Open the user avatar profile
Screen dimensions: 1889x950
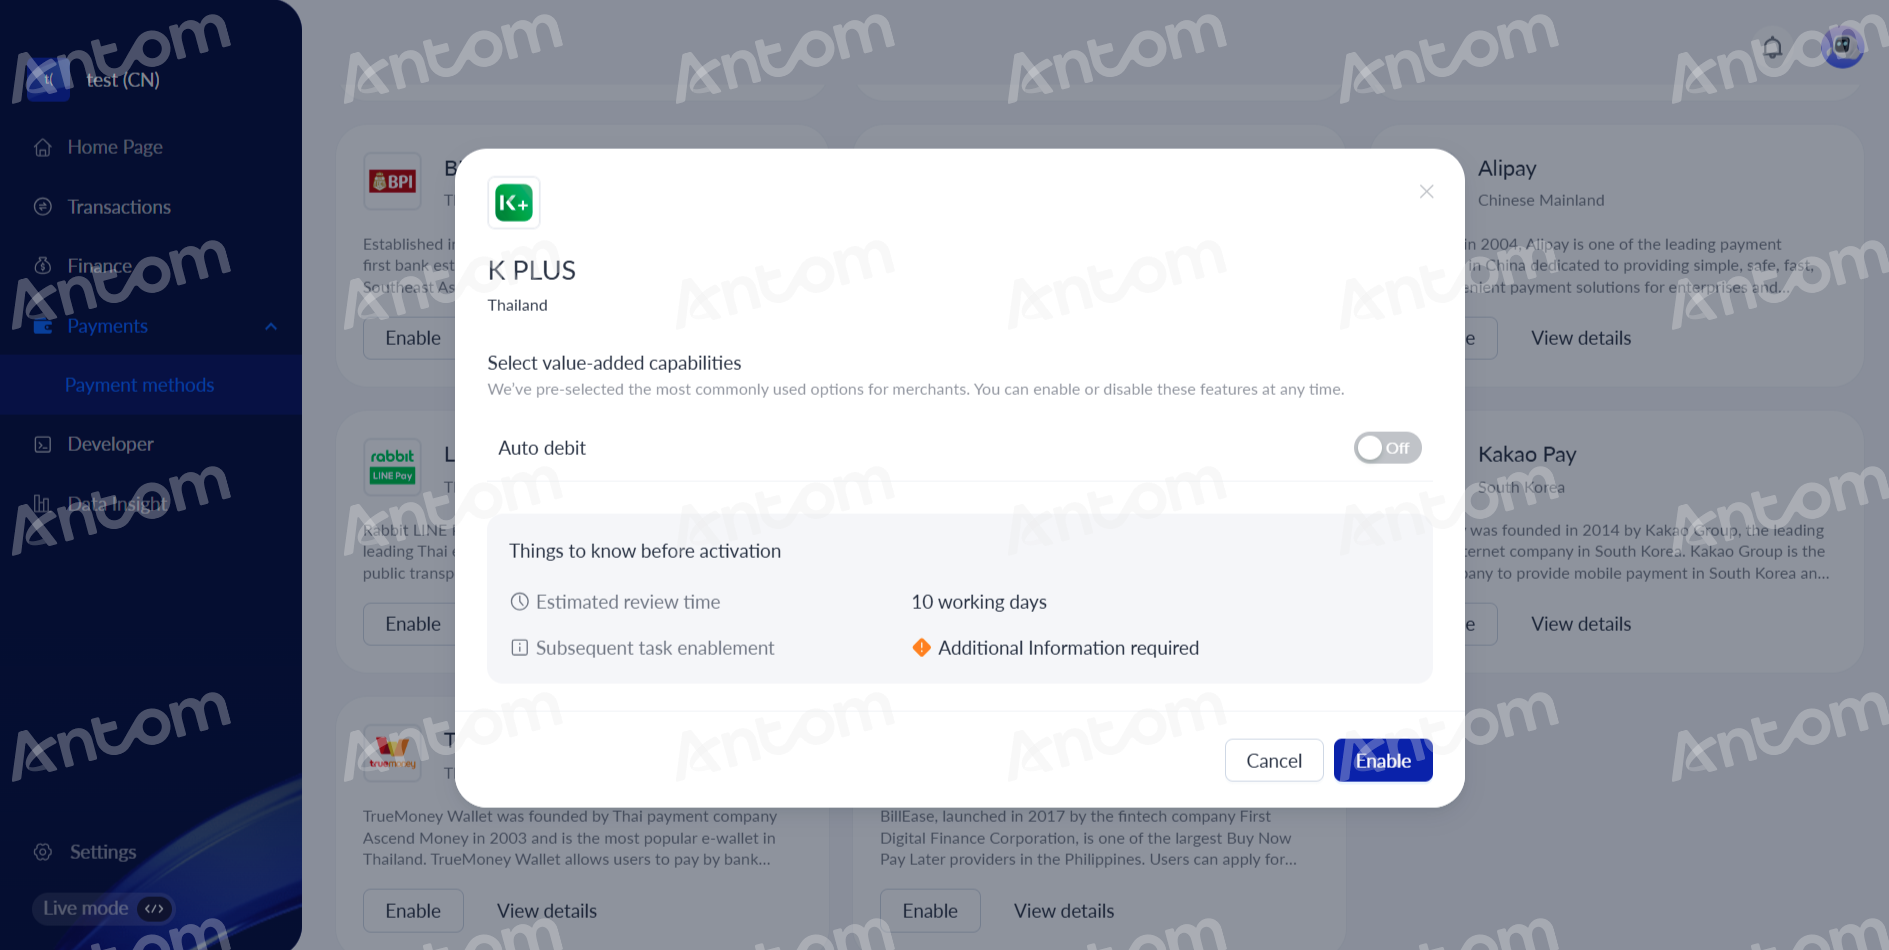(x=1842, y=47)
